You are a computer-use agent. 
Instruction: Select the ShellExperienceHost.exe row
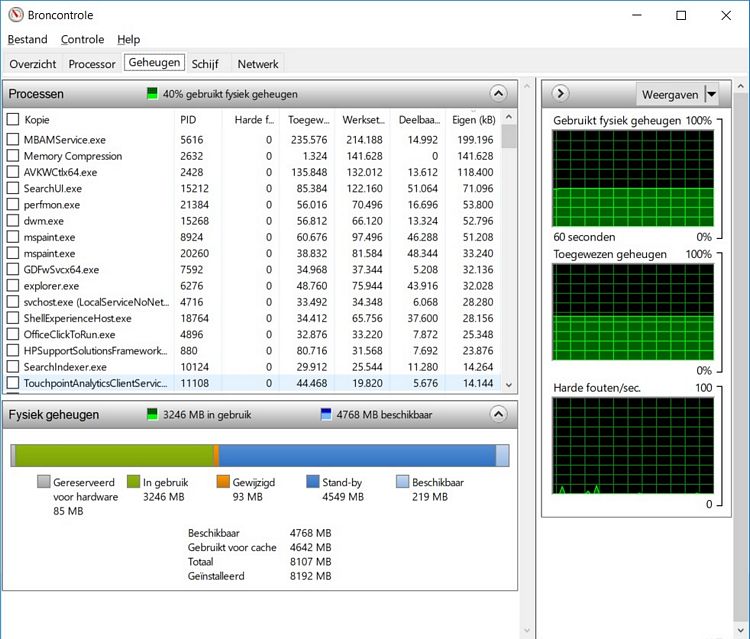(253, 318)
